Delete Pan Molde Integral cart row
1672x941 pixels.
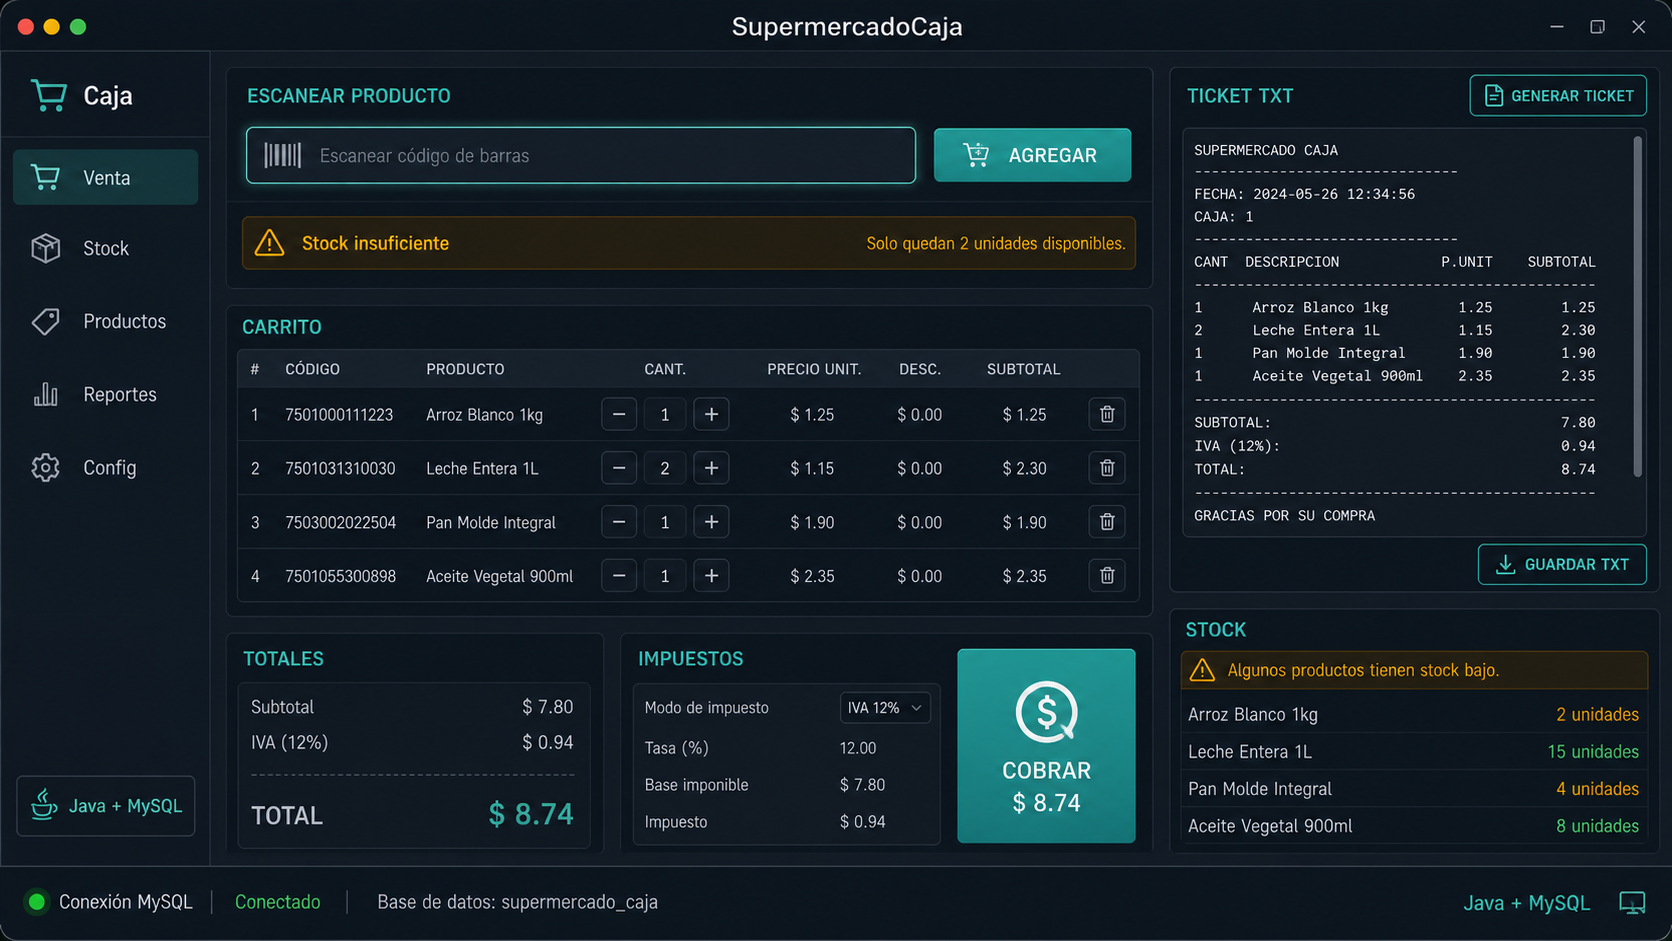tap(1107, 522)
